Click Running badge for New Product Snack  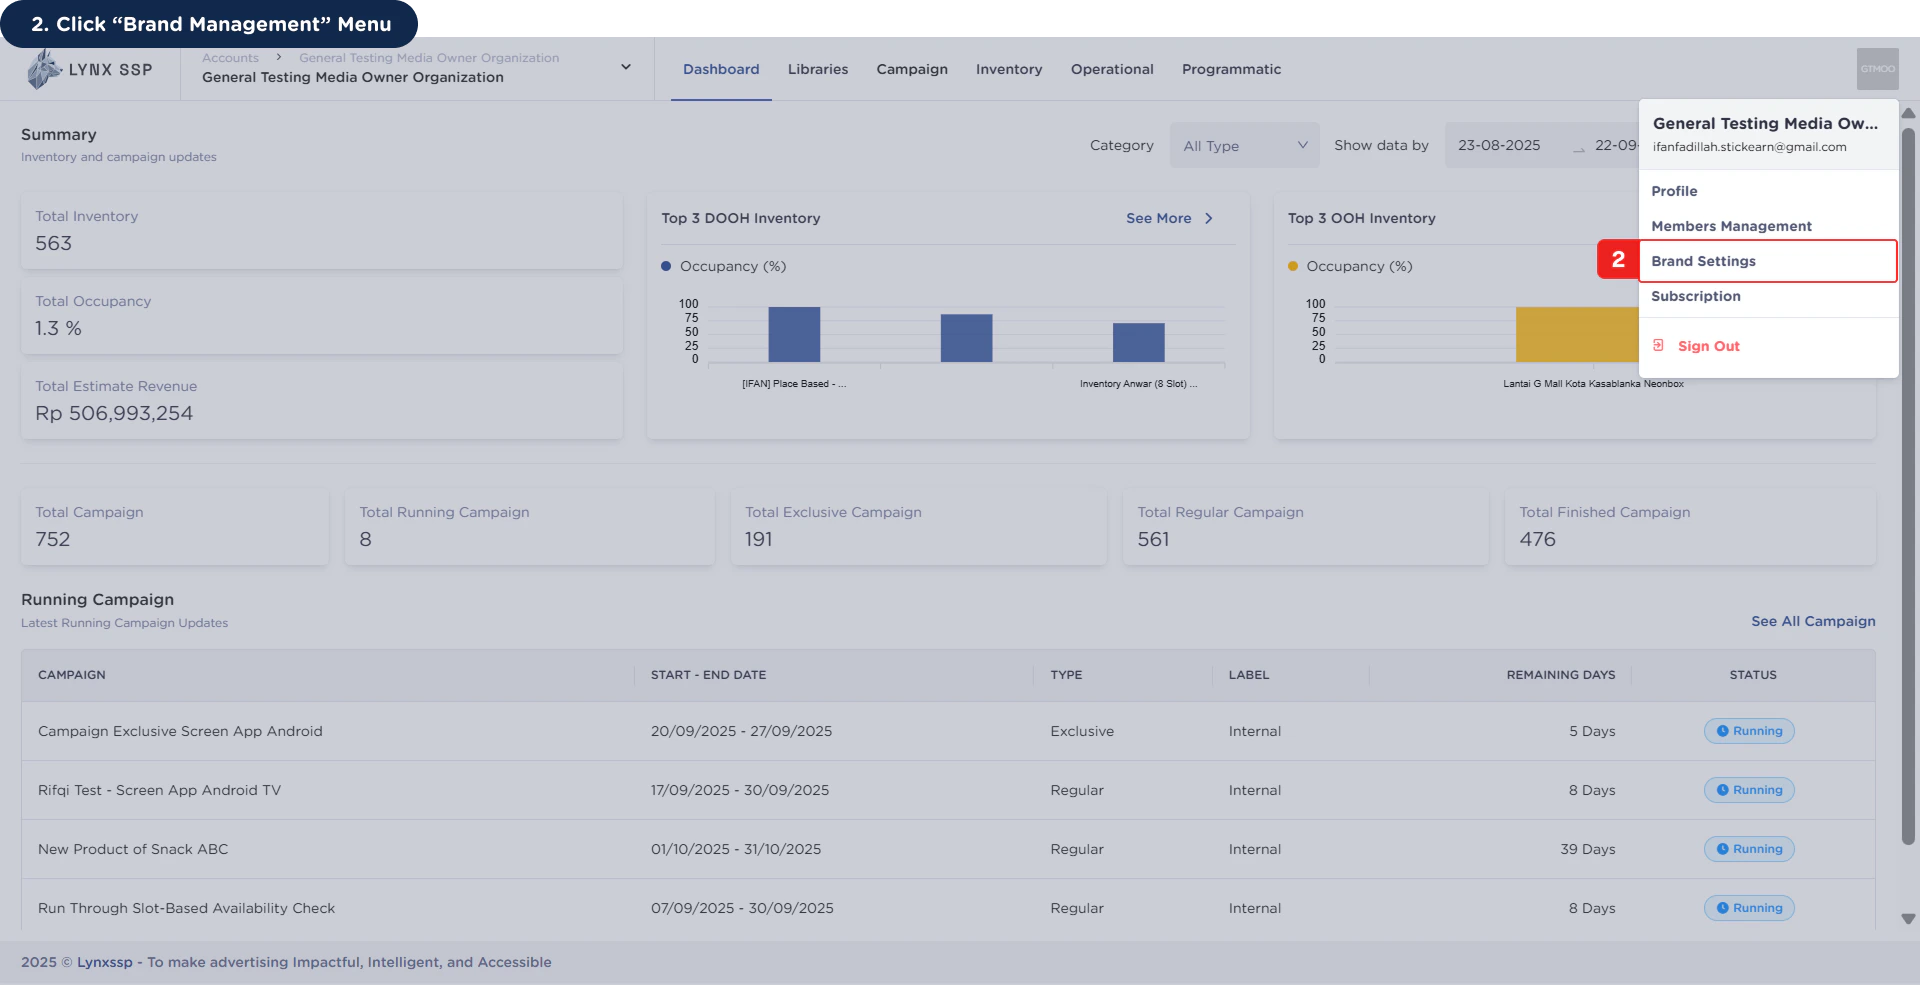point(1749,849)
